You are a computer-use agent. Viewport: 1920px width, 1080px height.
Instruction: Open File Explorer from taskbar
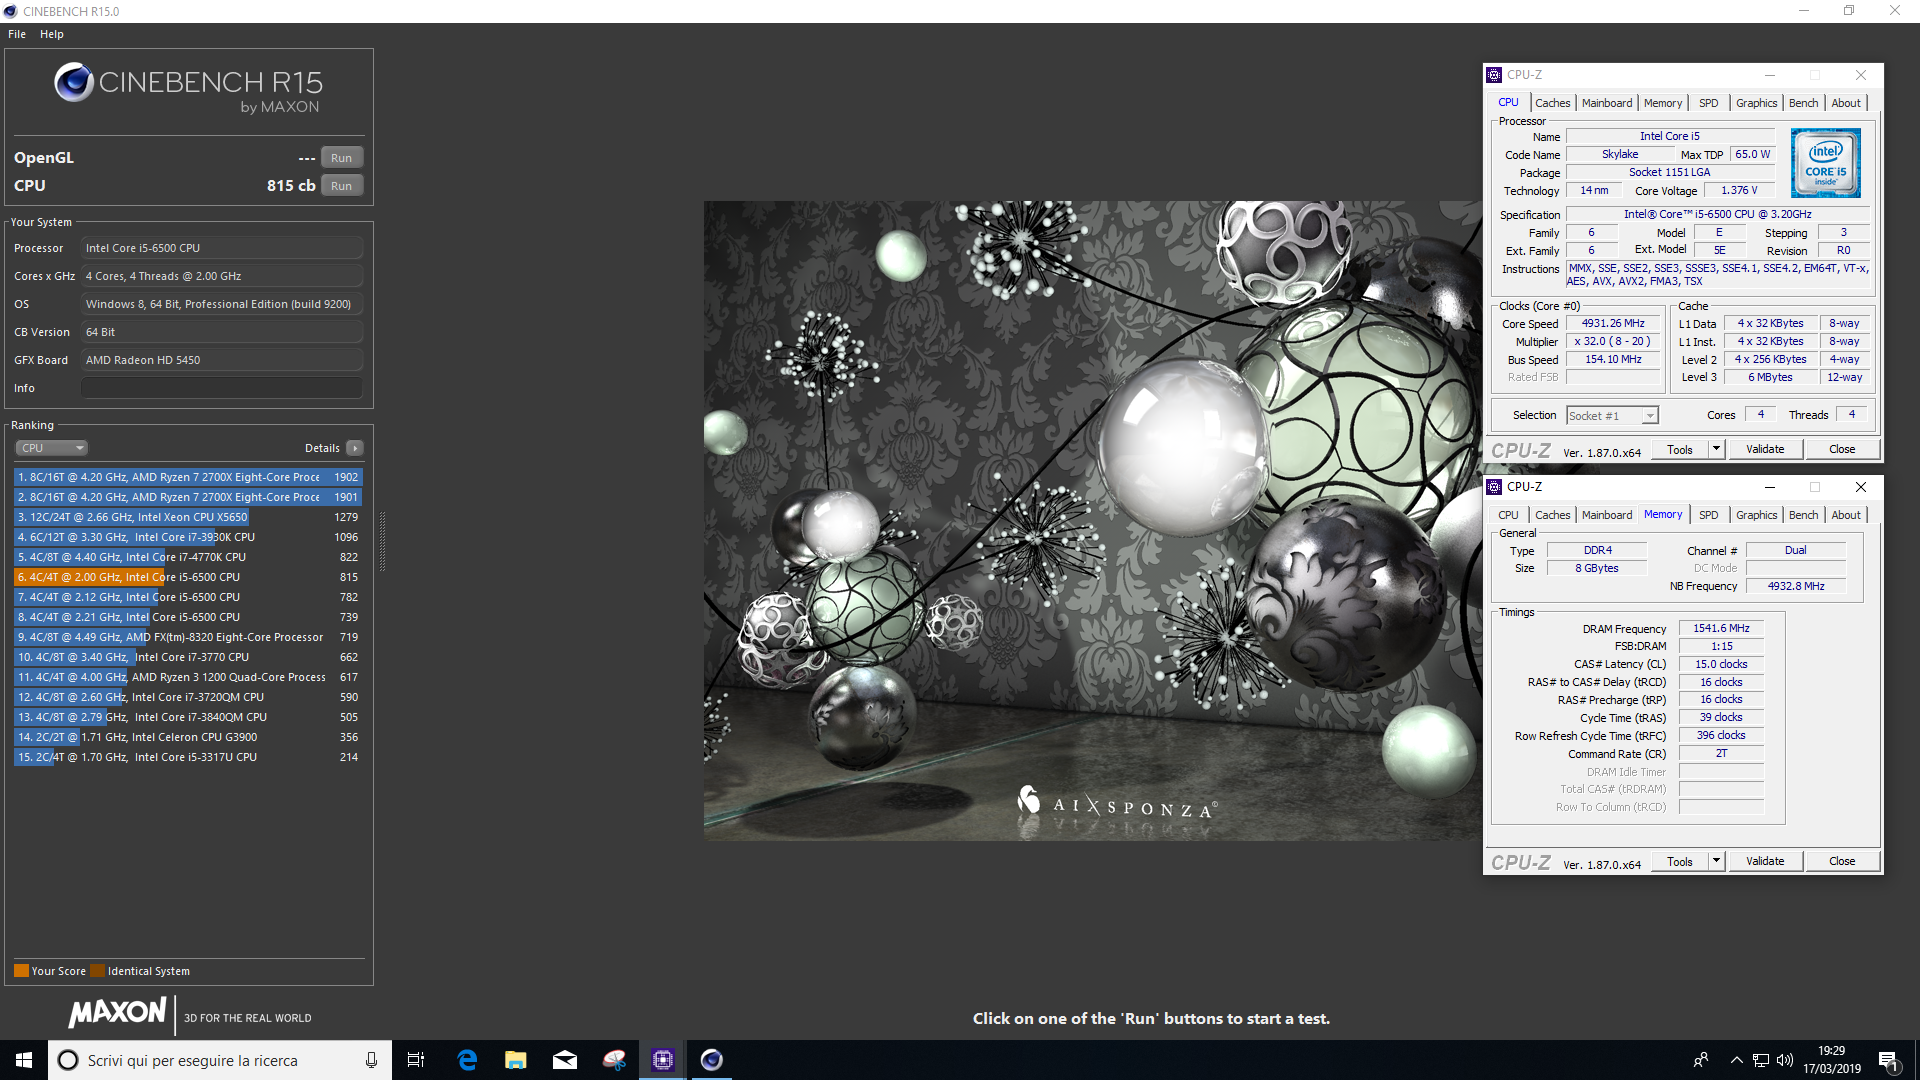(x=515, y=1060)
